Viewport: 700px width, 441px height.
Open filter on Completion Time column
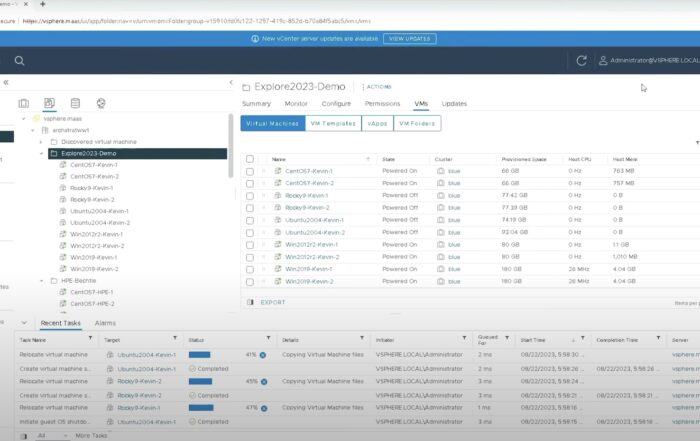tap(658, 338)
